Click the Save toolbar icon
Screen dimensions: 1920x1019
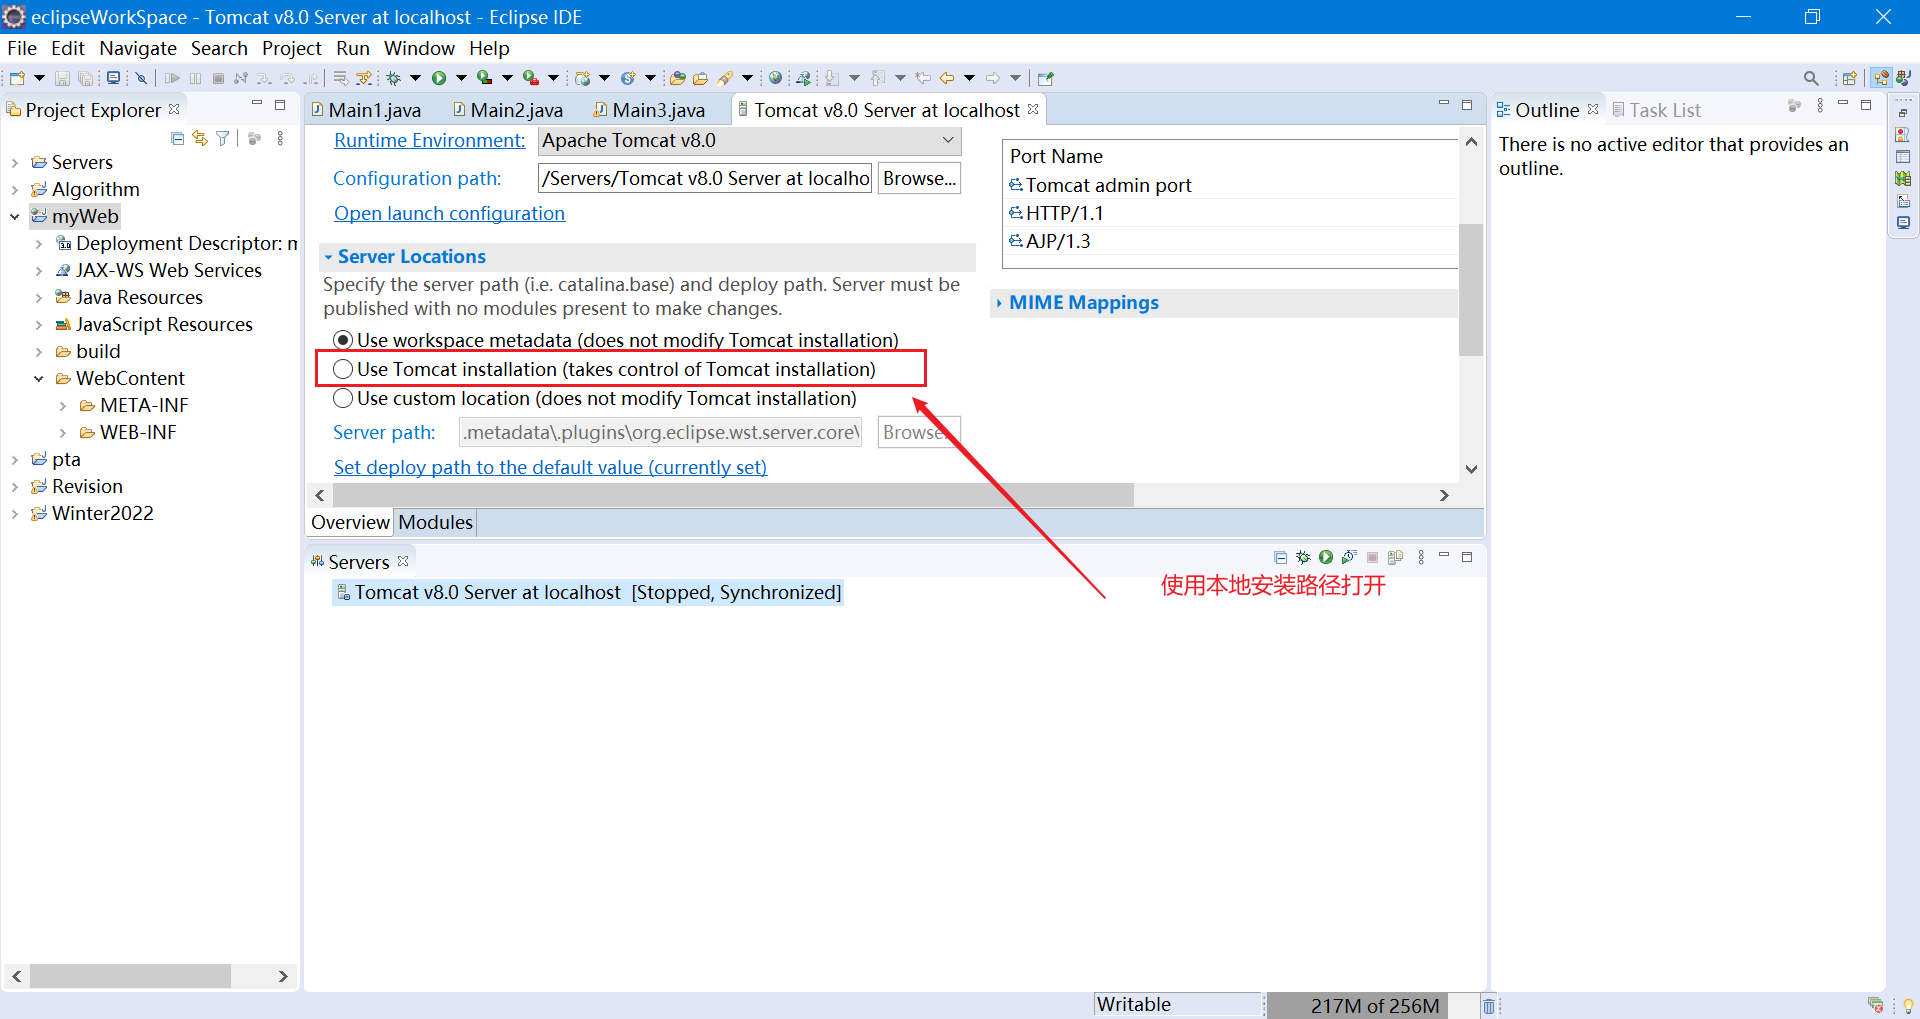62,78
